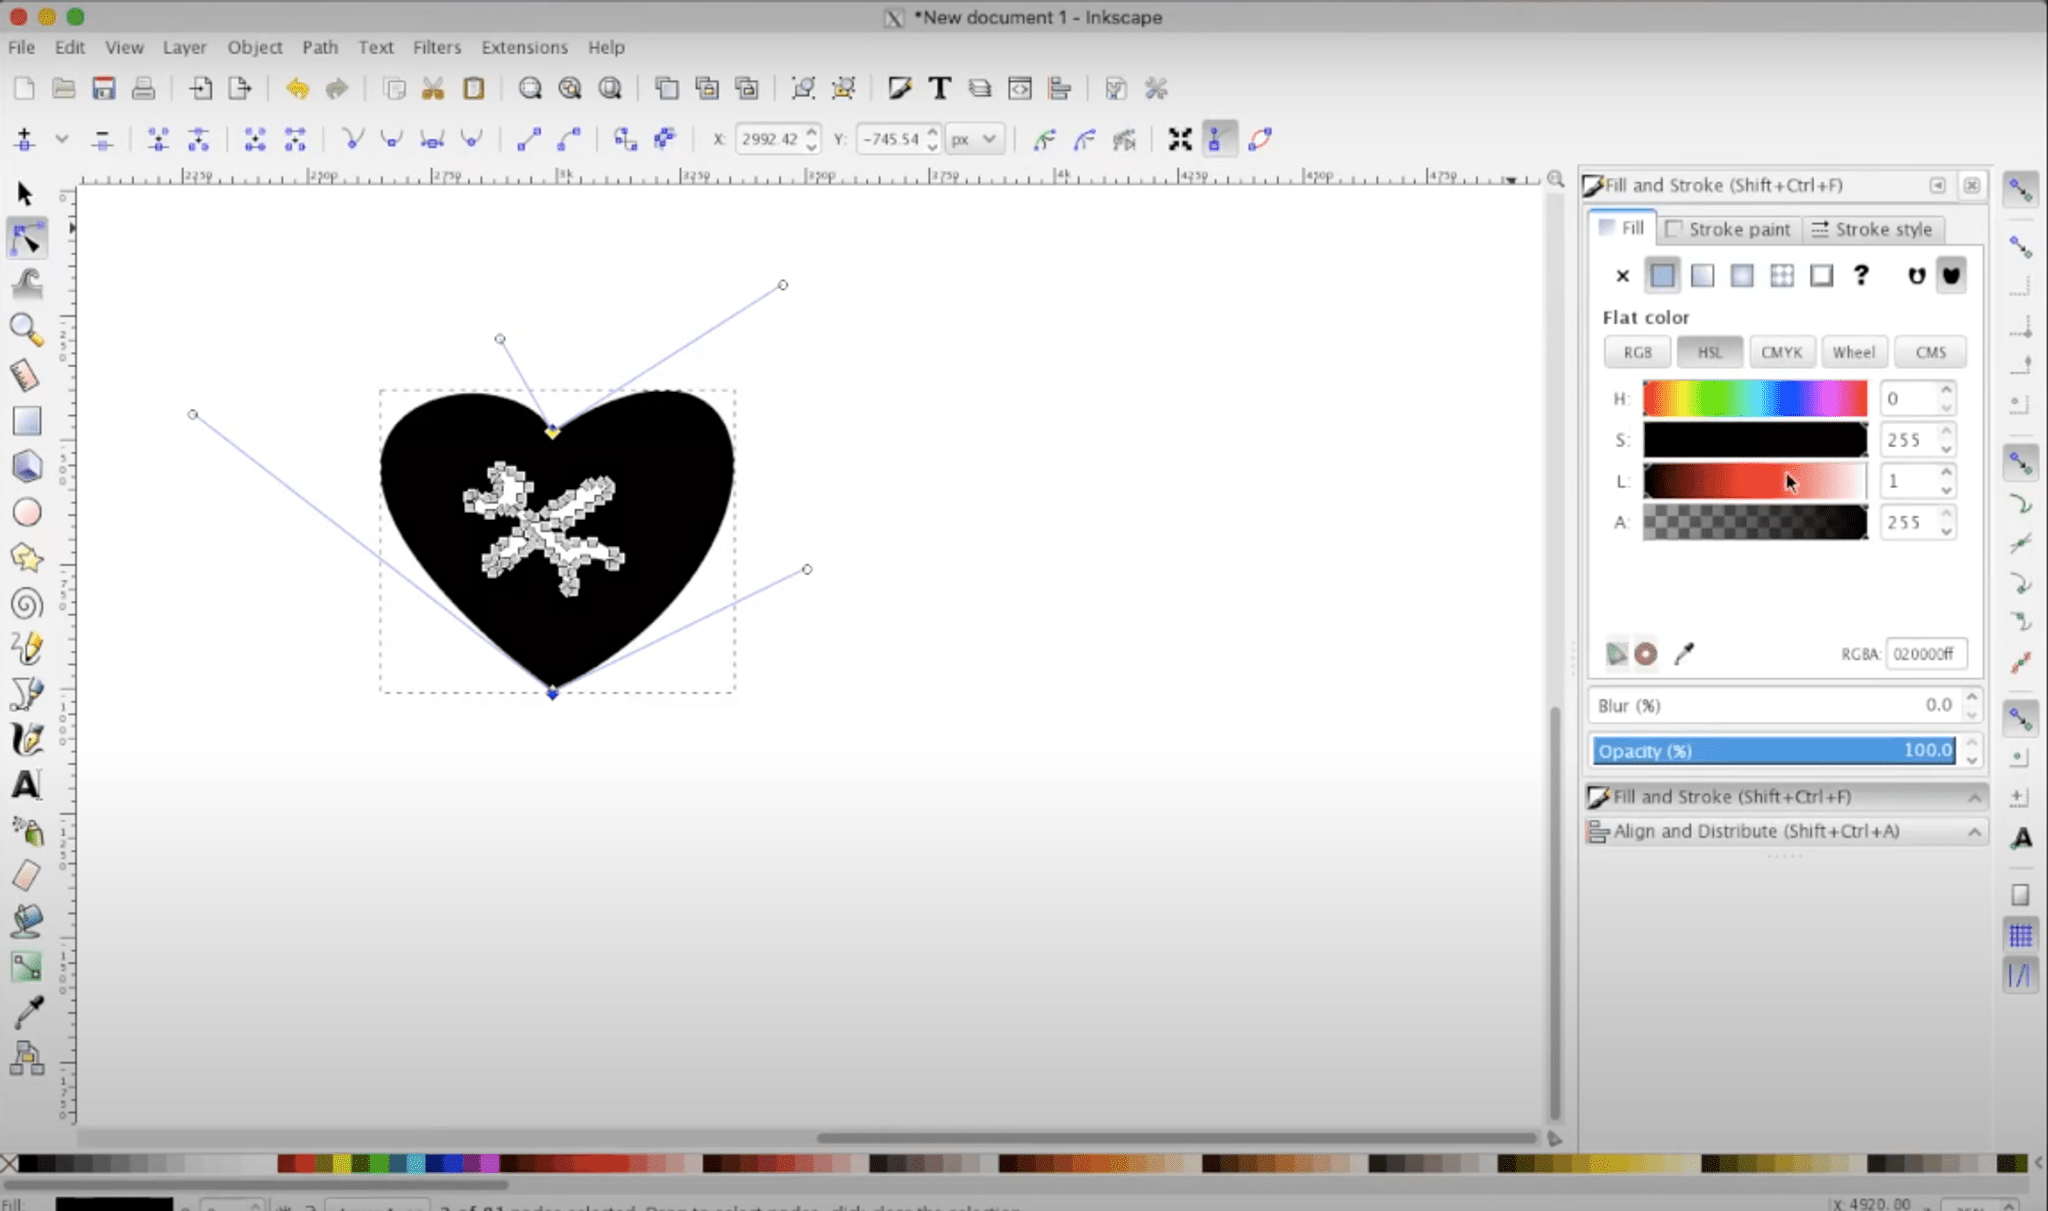The height and width of the screenshot is (1211, 2048).
Task: Select the Dropper color picker tool
Action: [27, 1012]
